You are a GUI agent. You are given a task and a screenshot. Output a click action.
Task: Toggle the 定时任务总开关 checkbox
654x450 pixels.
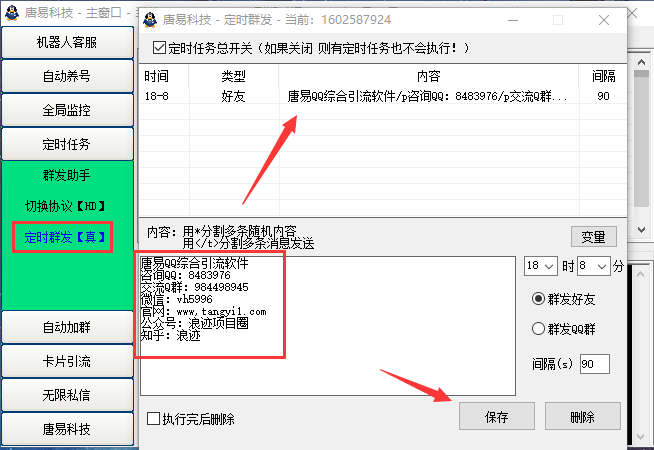(x=159, y=48)
